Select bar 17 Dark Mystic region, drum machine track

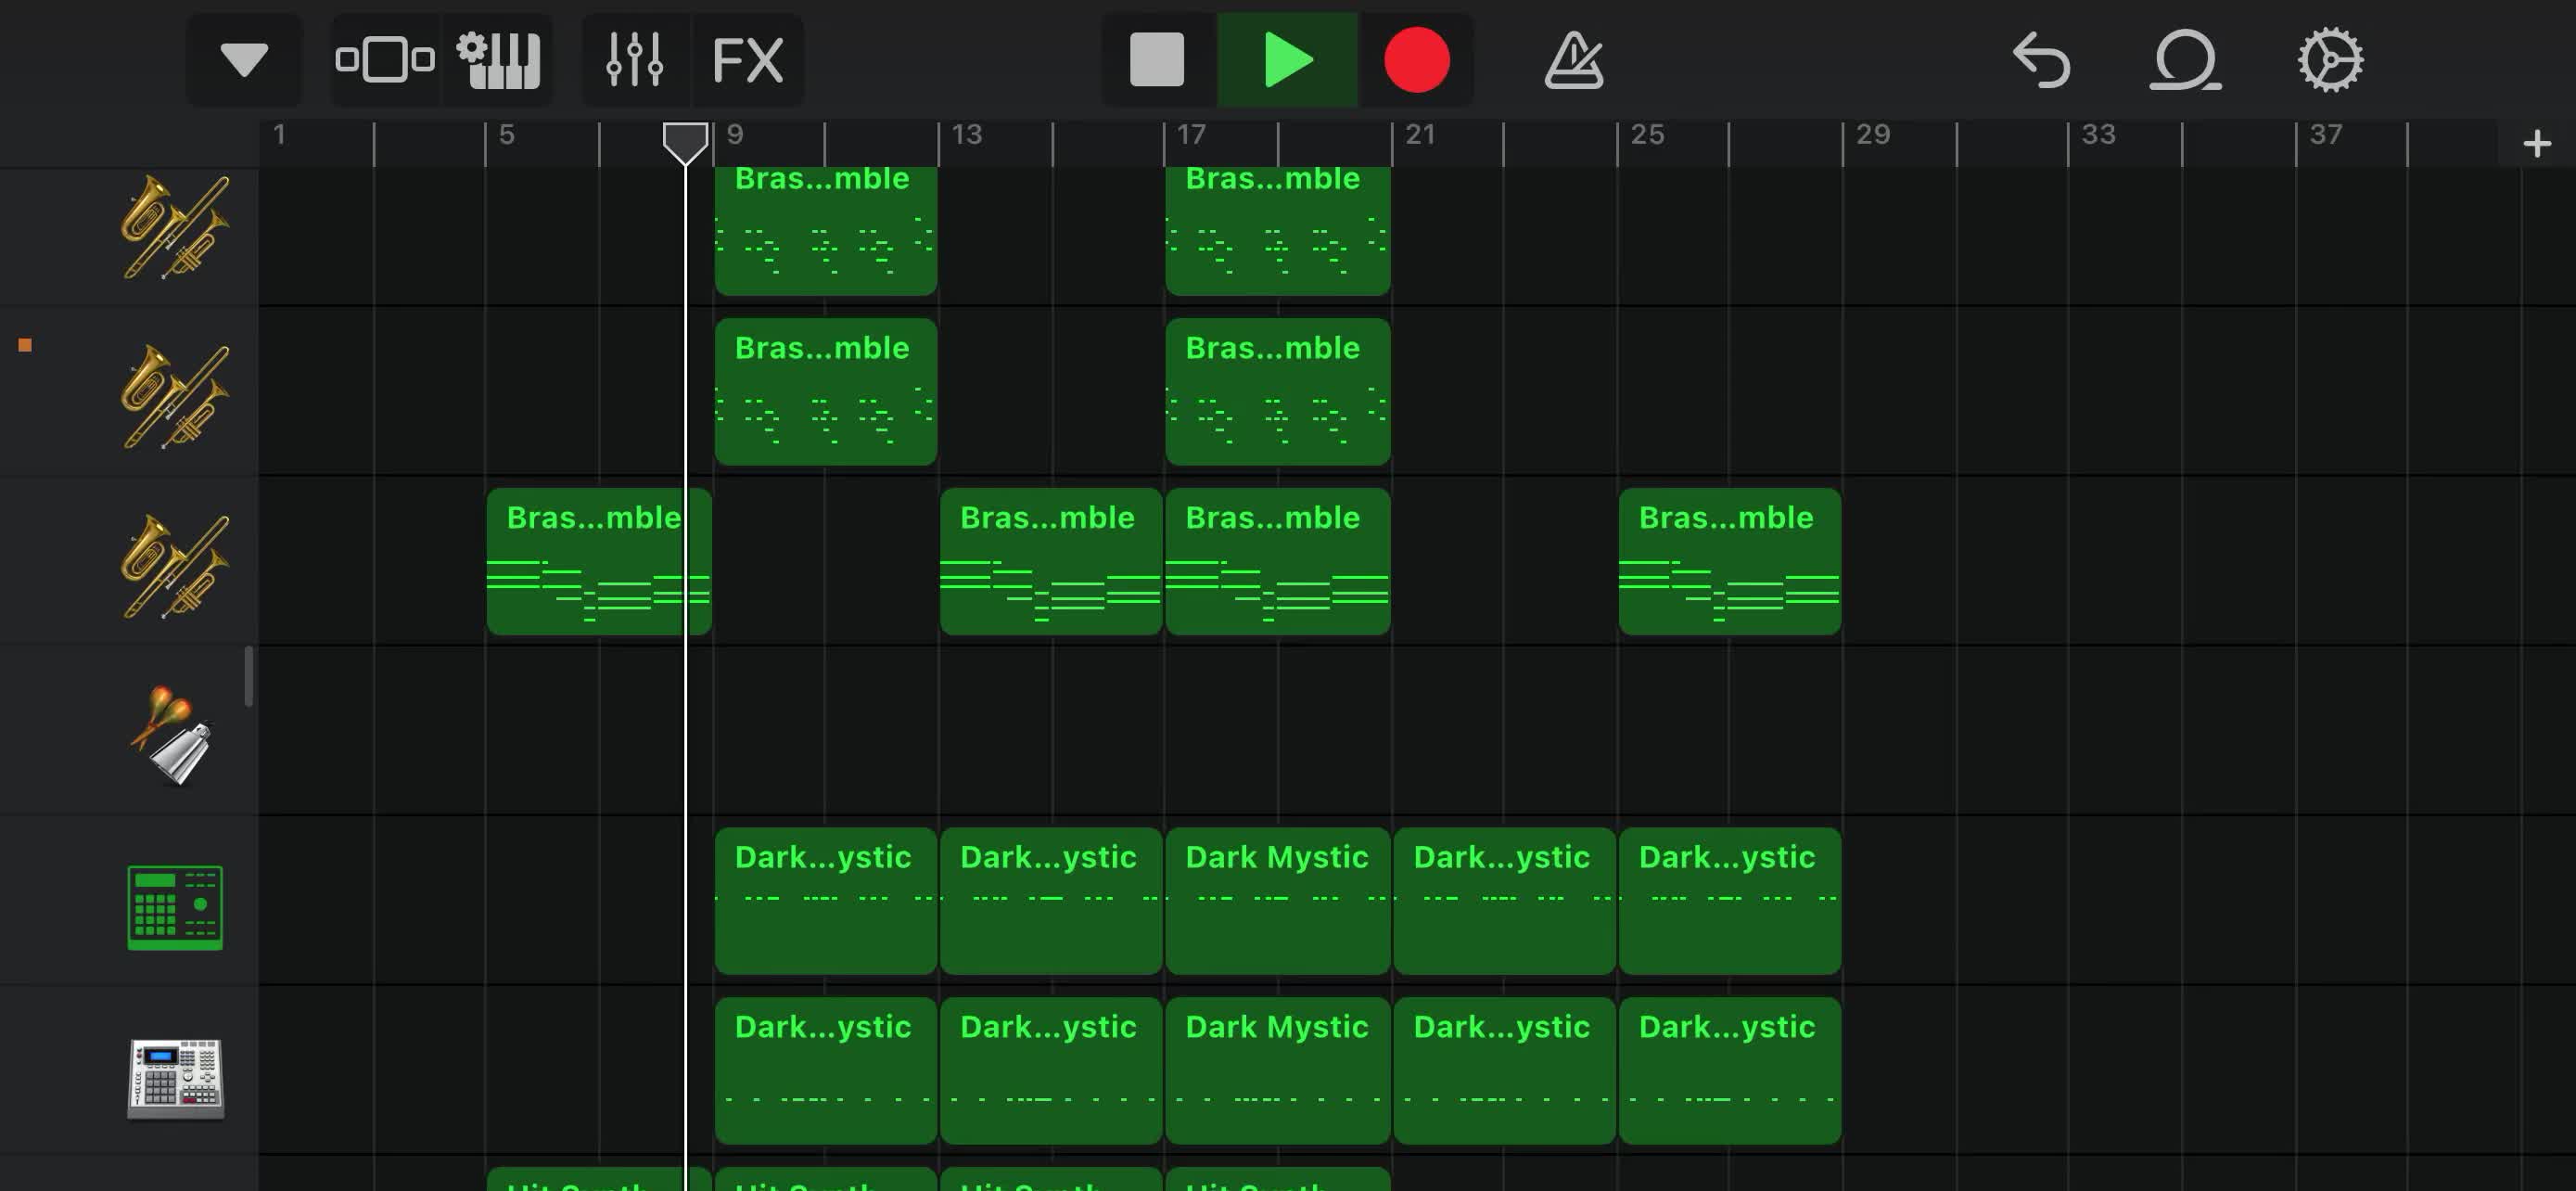[1278, 1071]
